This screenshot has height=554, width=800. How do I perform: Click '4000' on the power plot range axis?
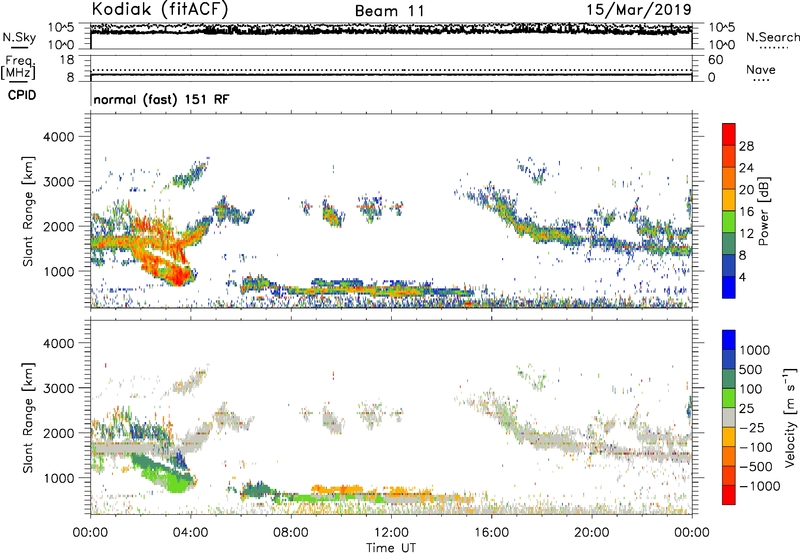[58, 137]
